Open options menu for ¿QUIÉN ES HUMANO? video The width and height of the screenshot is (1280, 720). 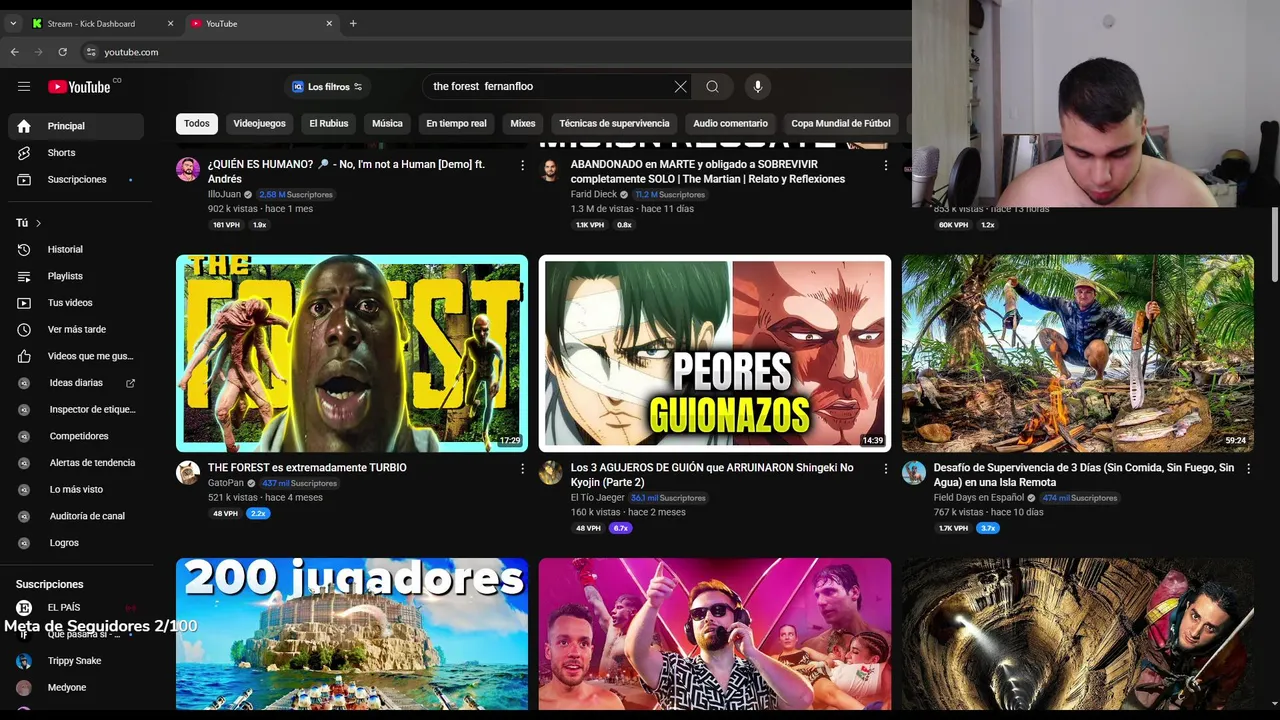click(x=522, y=165)
